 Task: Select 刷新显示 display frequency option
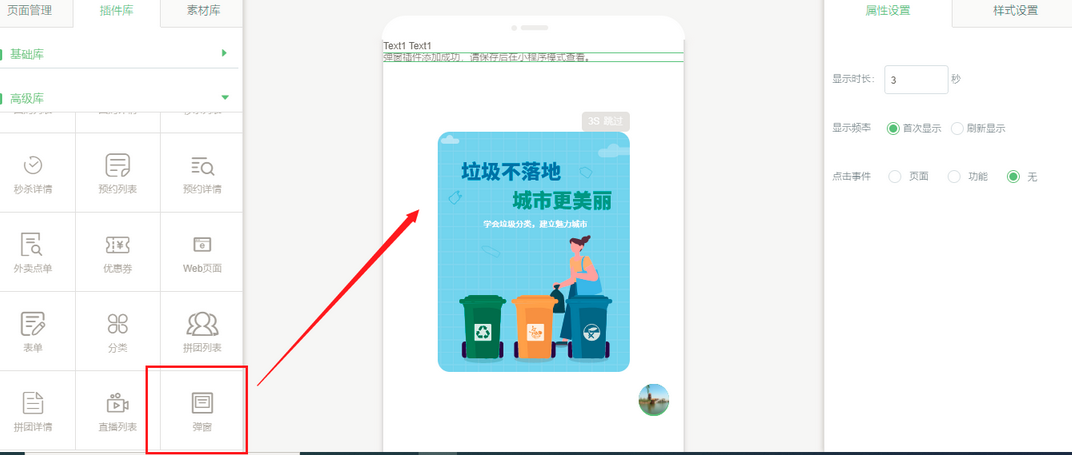(x=957, y=129)
